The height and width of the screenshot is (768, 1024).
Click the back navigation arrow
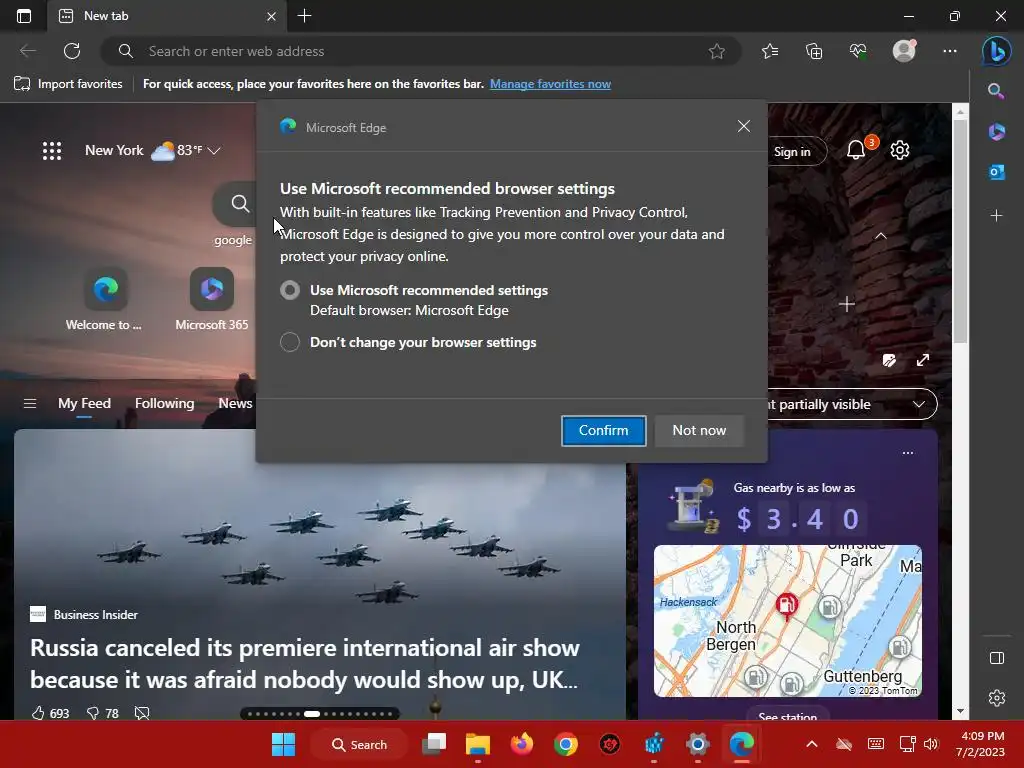pos(28,51)
